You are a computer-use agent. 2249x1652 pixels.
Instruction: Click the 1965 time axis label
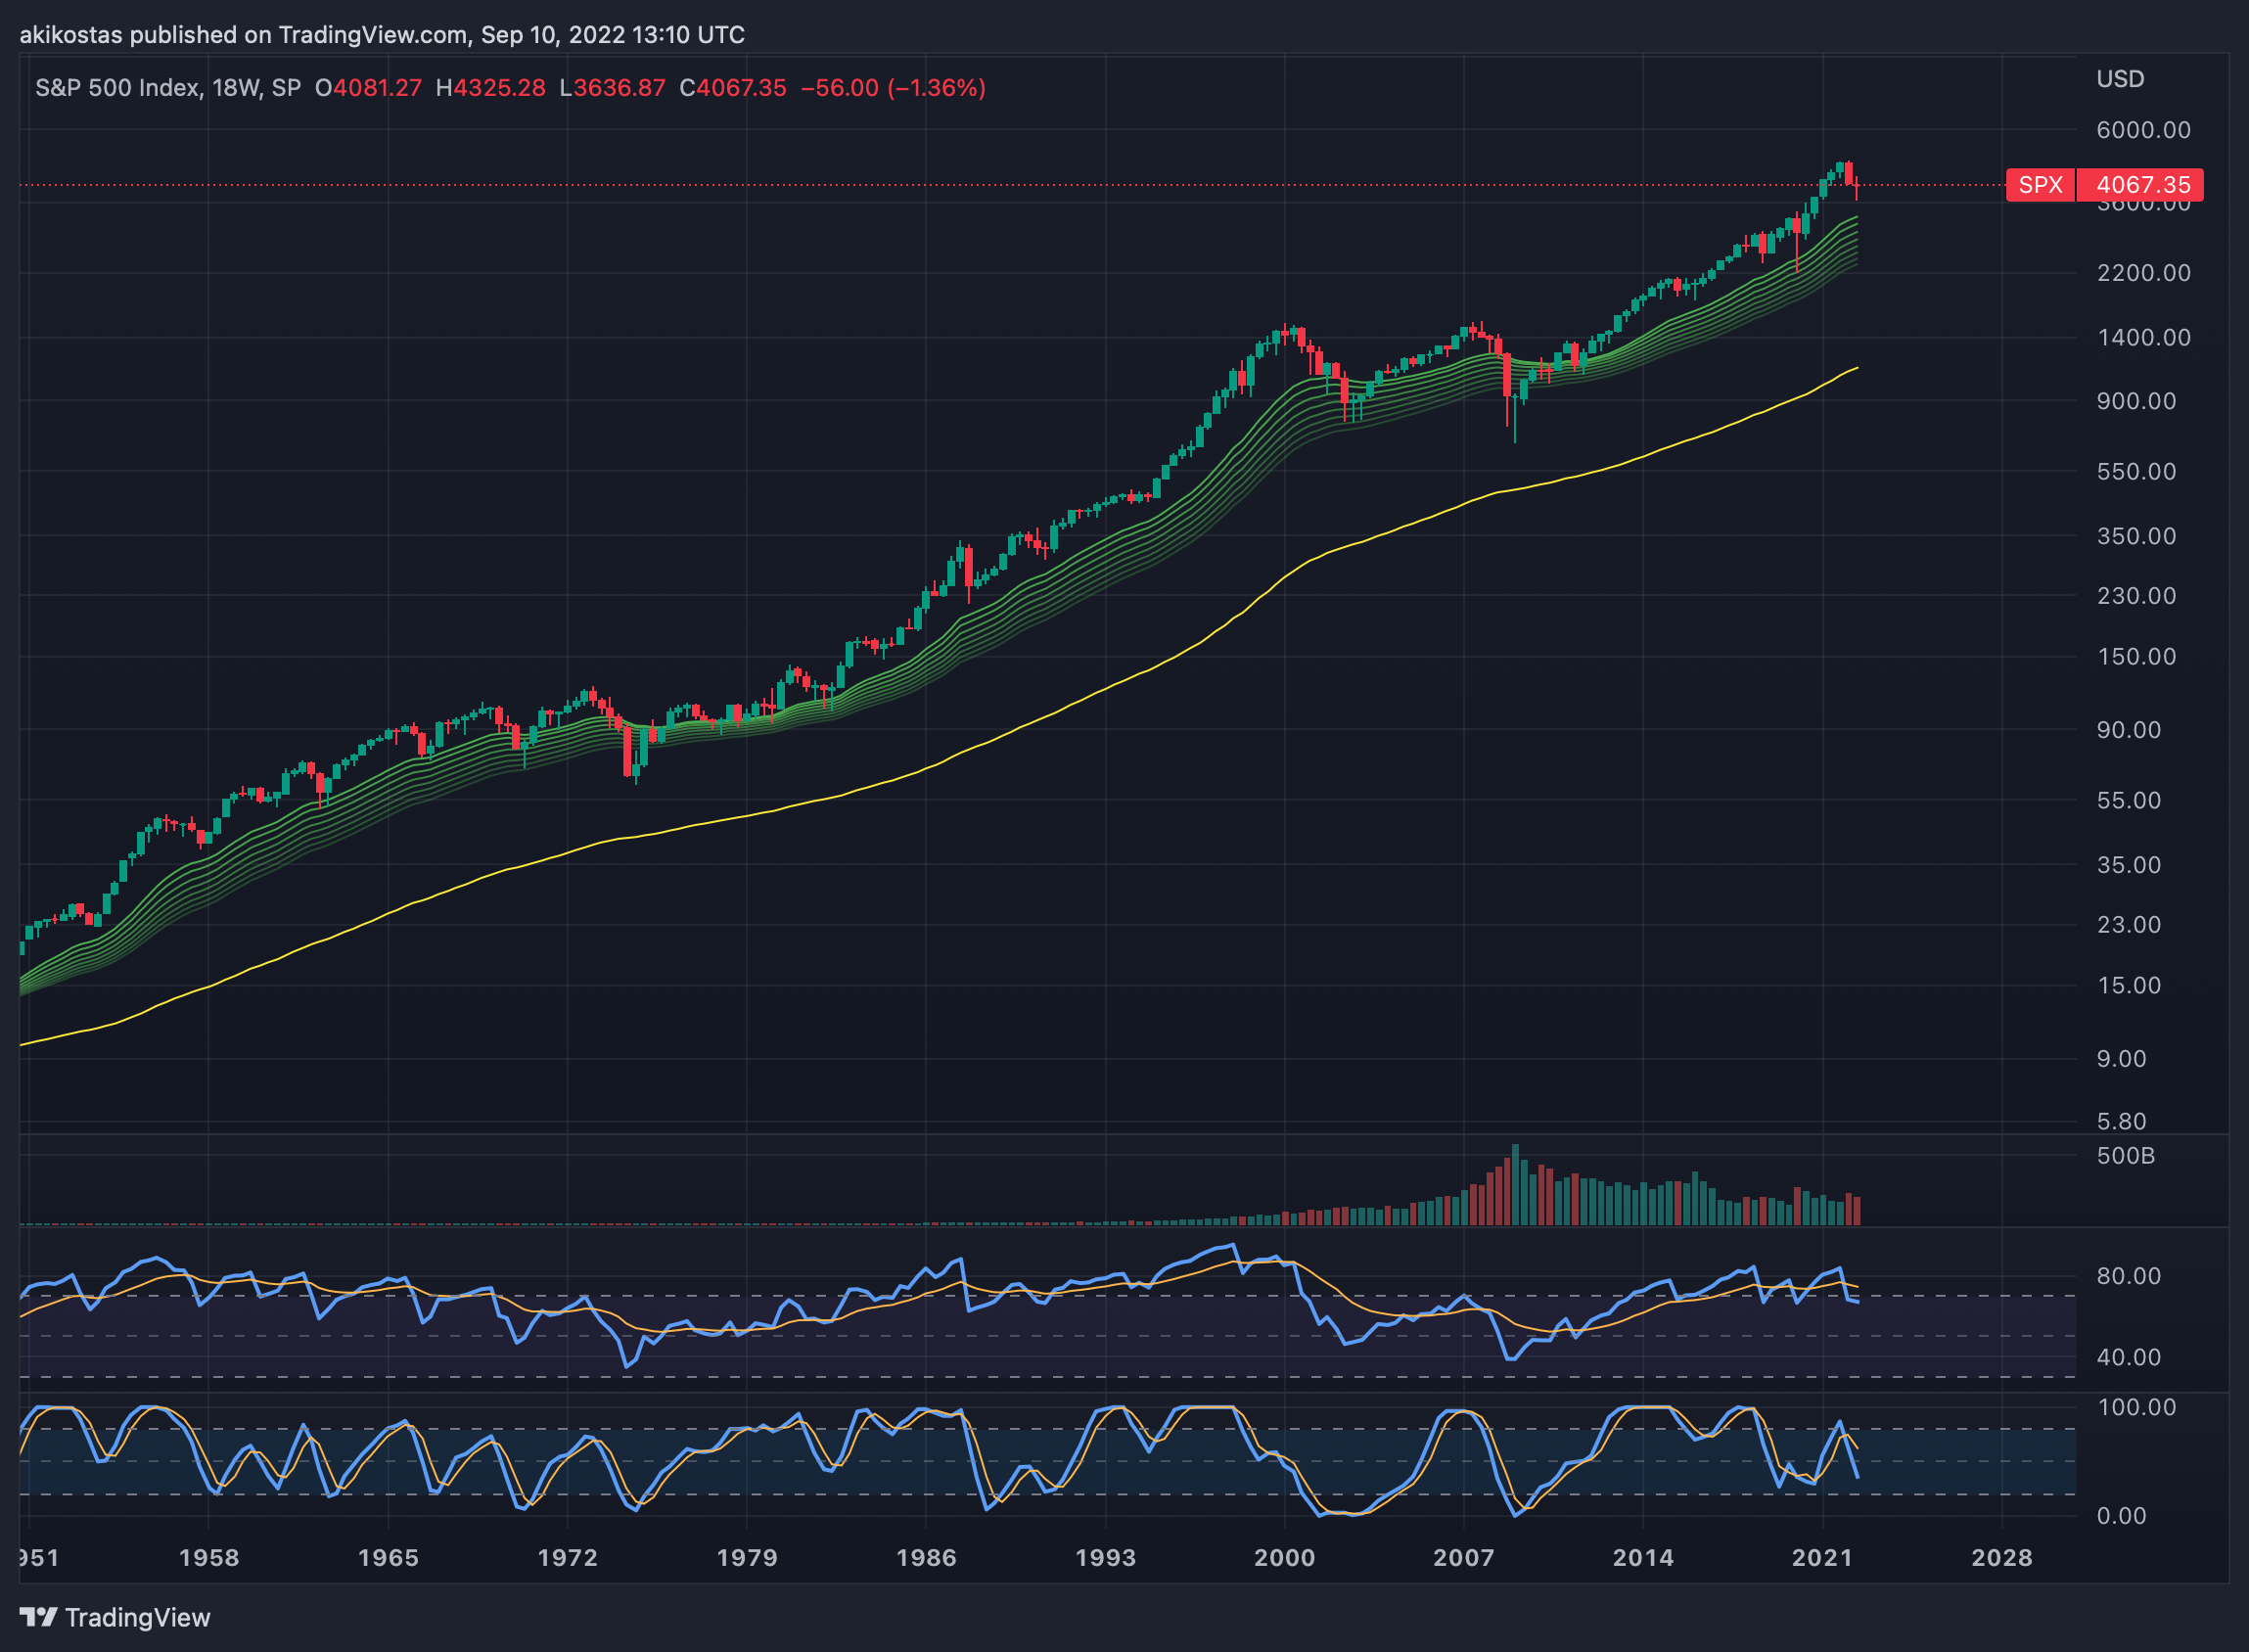tap(388, 1558)
